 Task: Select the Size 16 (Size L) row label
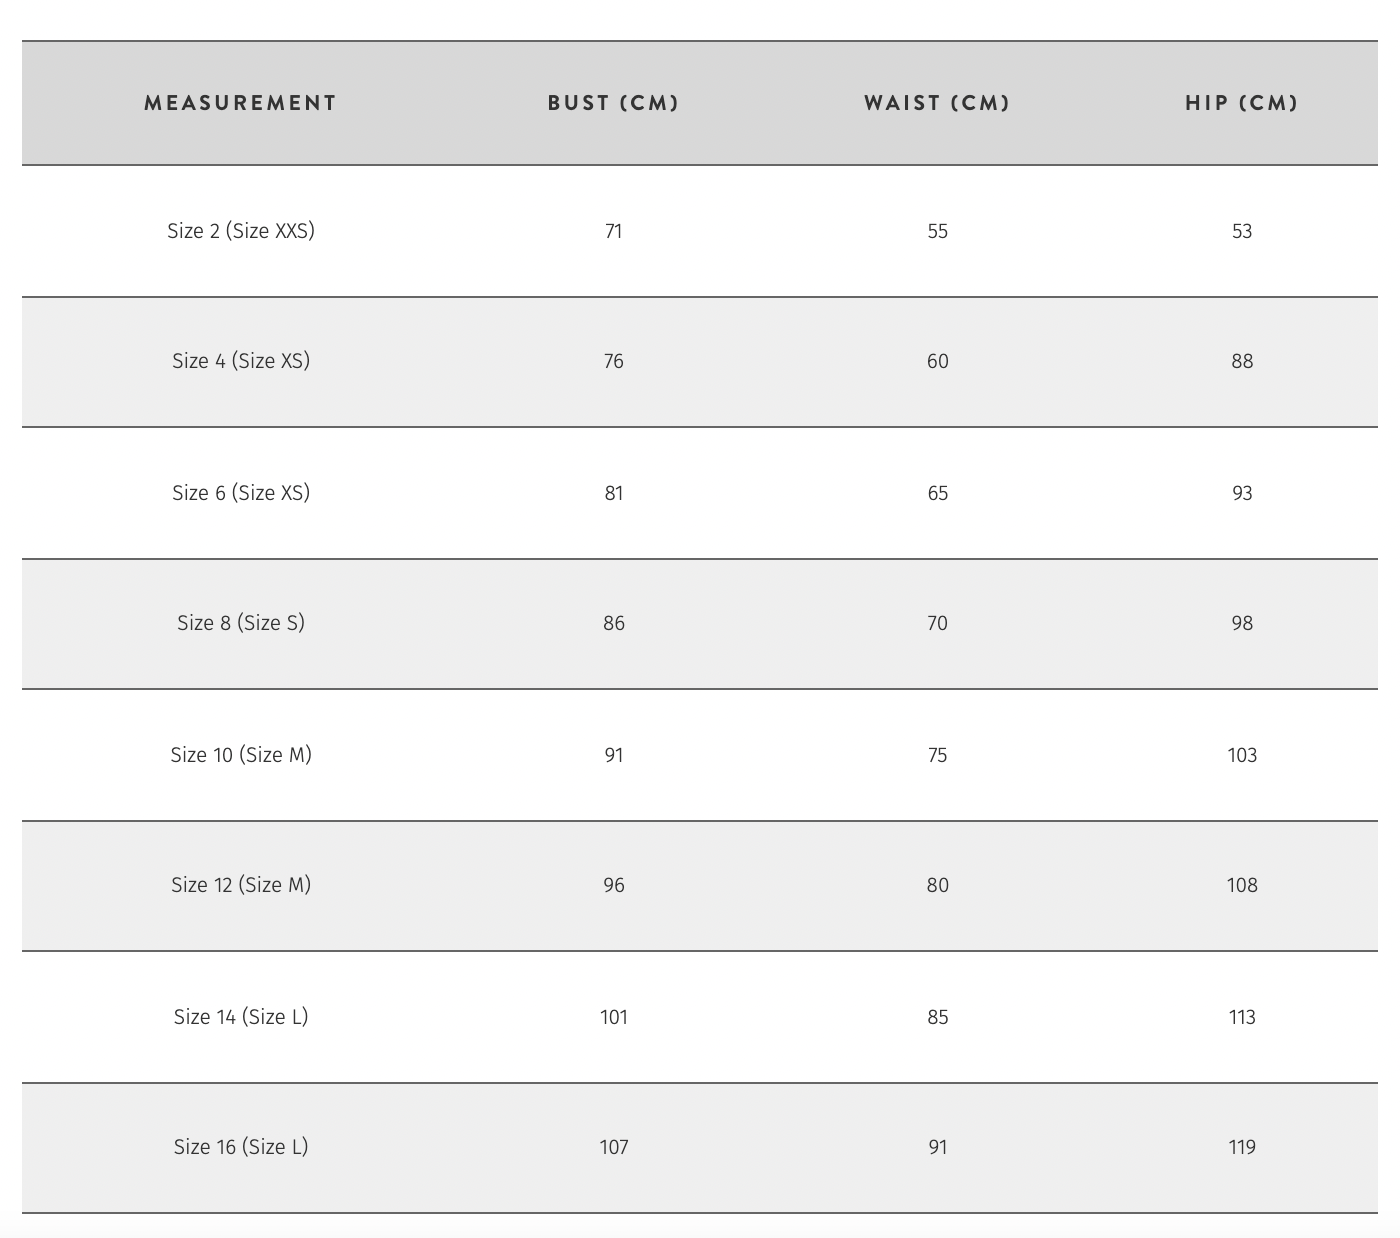tap(240, 1147)
